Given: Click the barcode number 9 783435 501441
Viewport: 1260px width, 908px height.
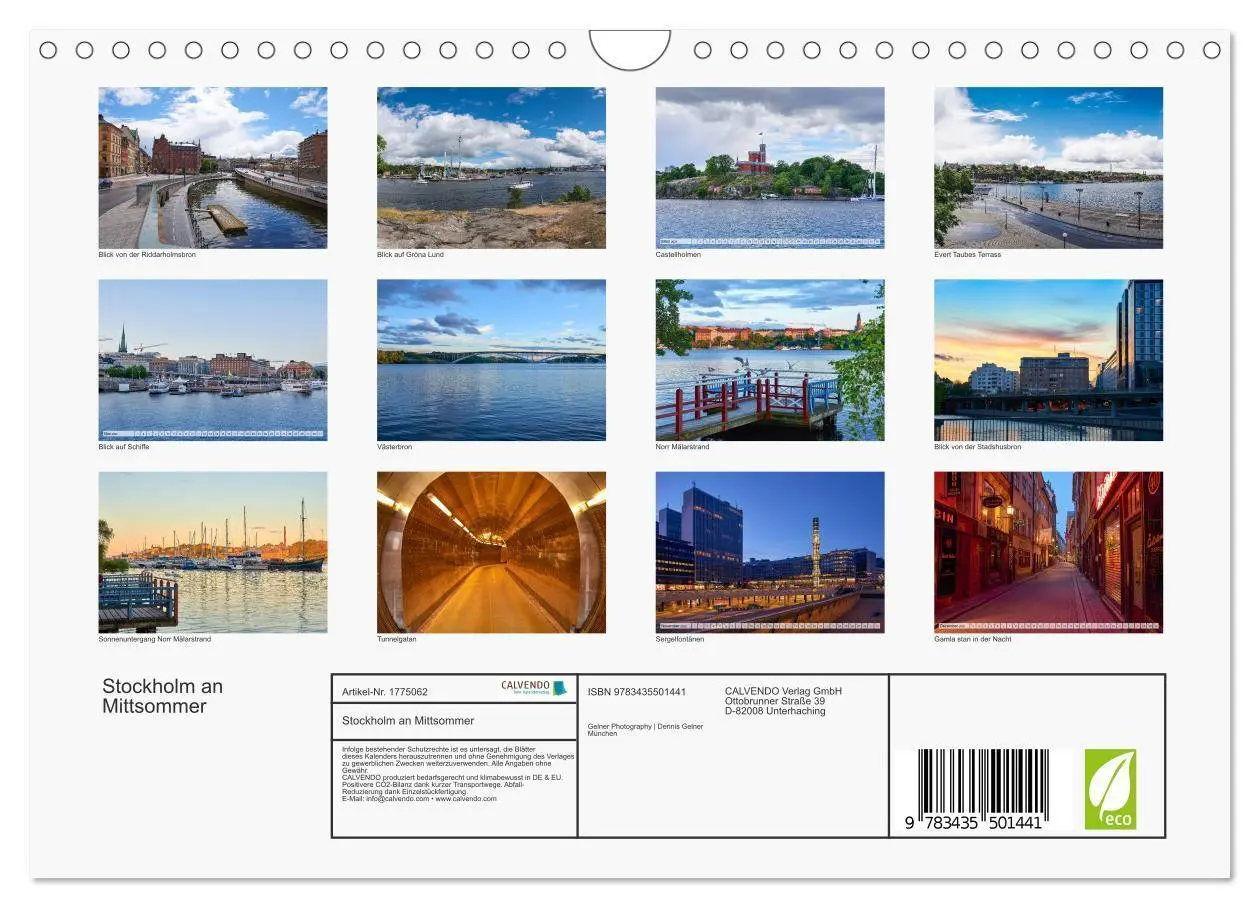Looking at the screenshot, I should point(974,822).
